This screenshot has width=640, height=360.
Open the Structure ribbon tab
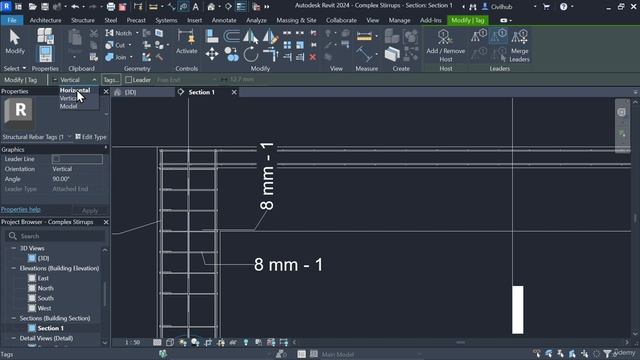tap(83, 20)
